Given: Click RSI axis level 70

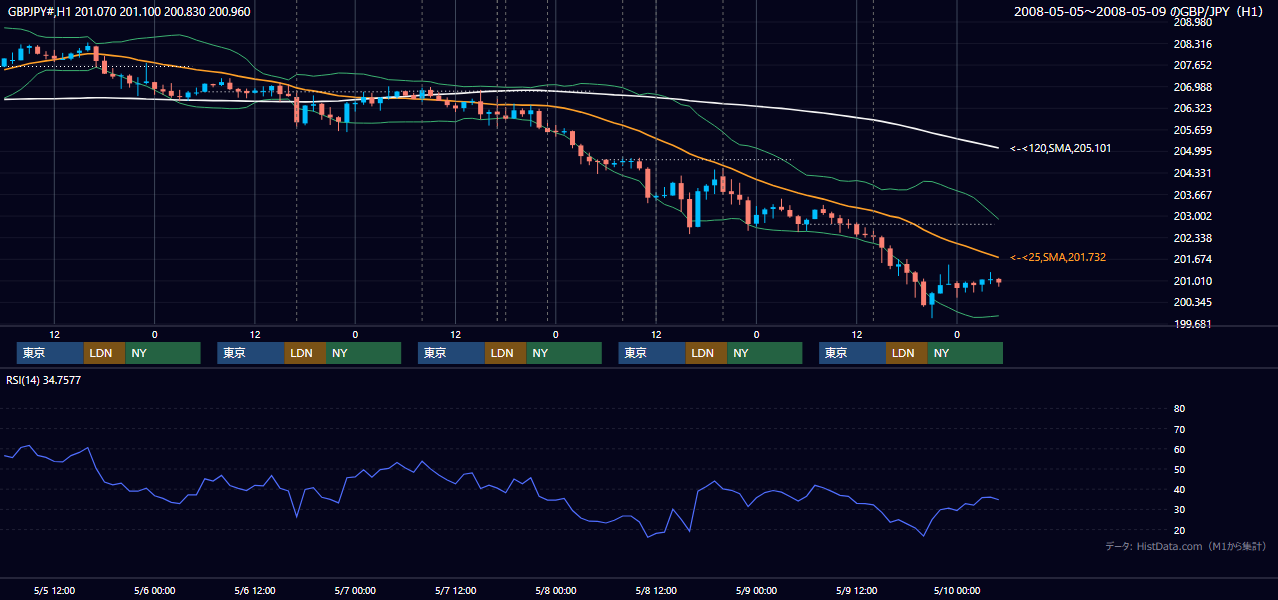Looking at the screenshot, I should (x=1179, y=429).
